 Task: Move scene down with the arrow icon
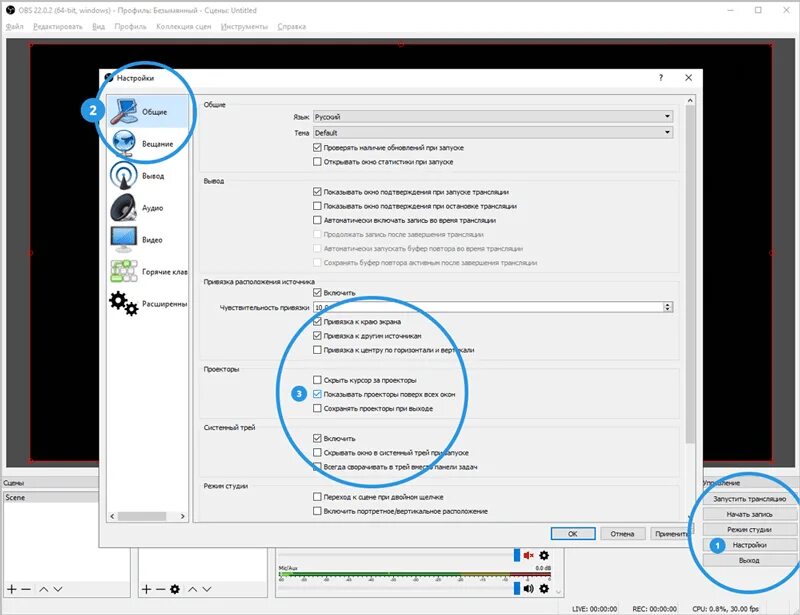click(58, 589)
